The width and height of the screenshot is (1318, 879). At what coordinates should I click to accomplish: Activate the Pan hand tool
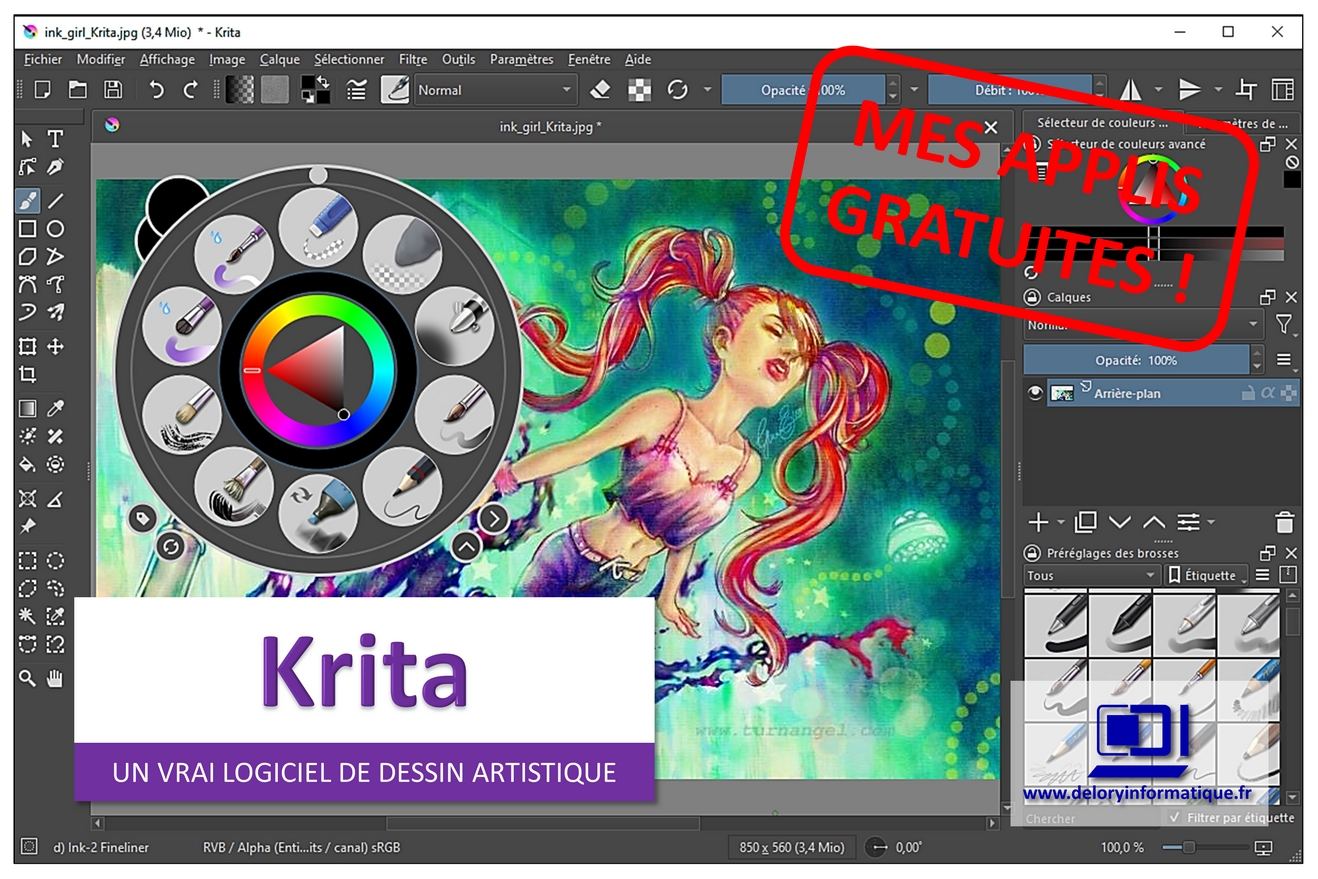(55, 678)
